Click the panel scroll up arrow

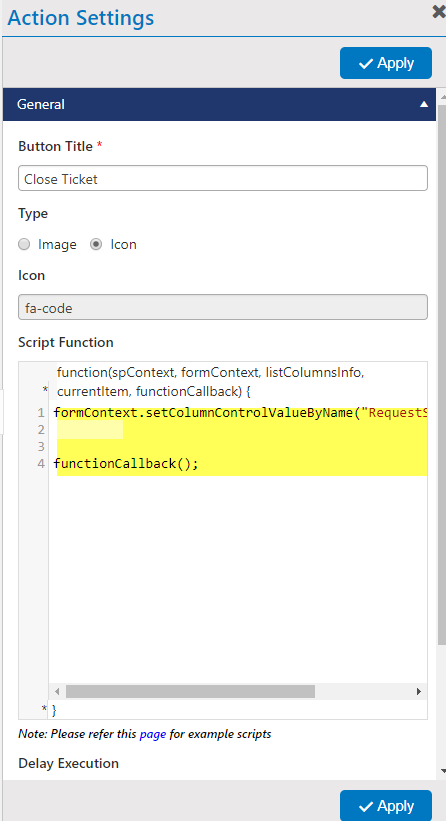(x=443, y=96)
